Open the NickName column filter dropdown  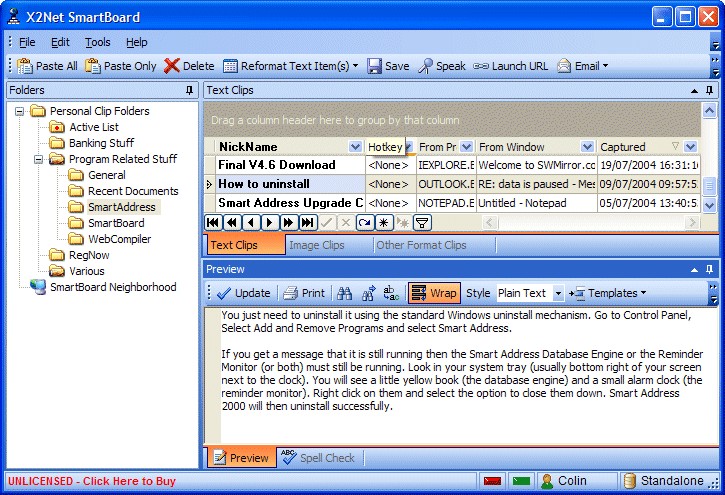click(x=355, y=147)
